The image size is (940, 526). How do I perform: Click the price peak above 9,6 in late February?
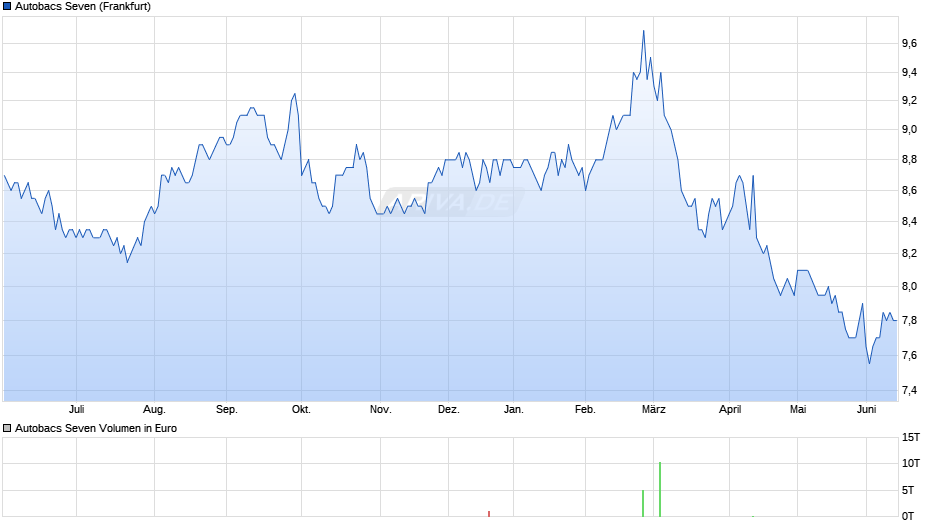coord(644,31)
